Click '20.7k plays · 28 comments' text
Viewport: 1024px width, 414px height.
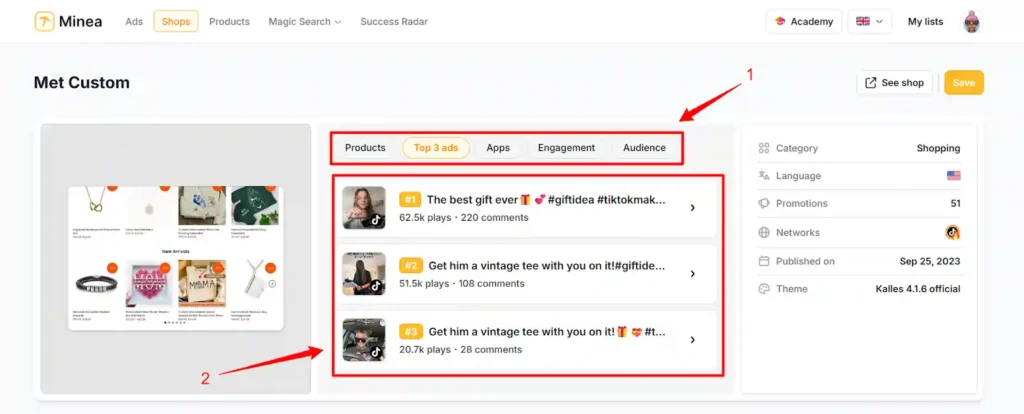[x=460, y=349]
